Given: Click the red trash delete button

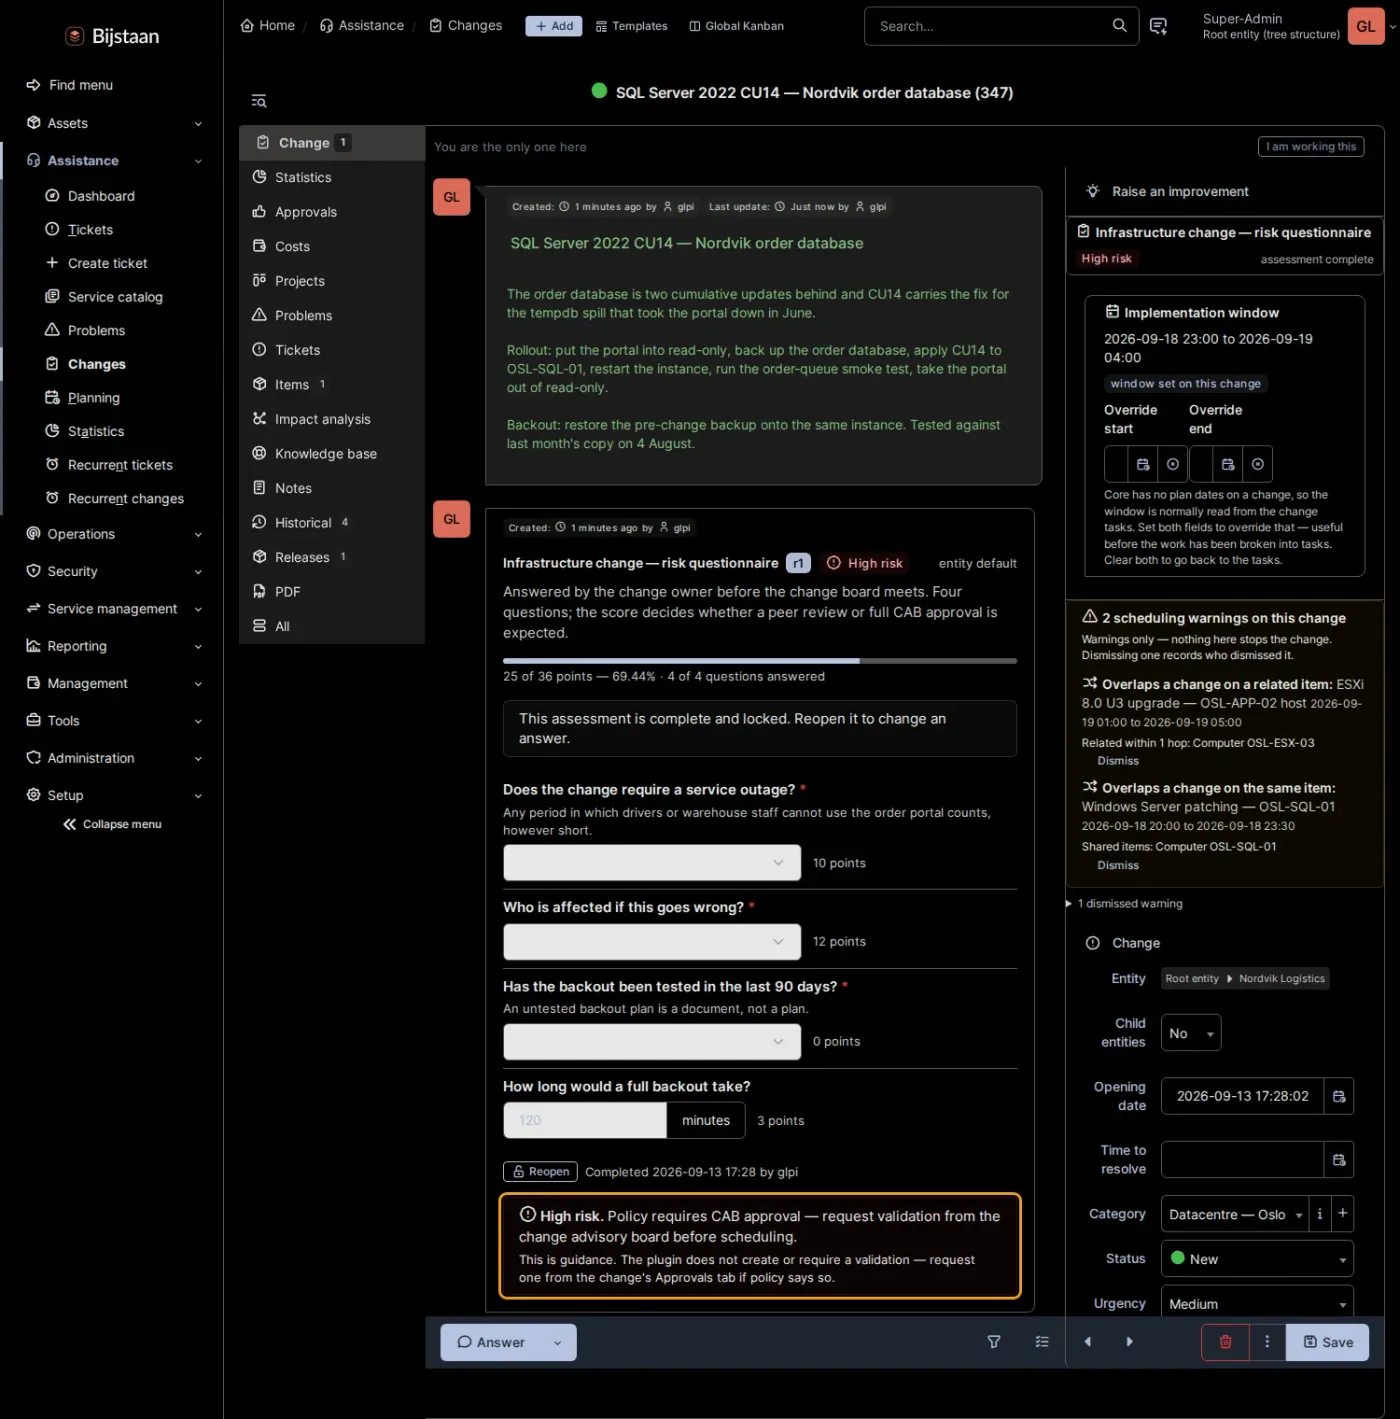Looking at the screenshot, I should point(1225,1342).
